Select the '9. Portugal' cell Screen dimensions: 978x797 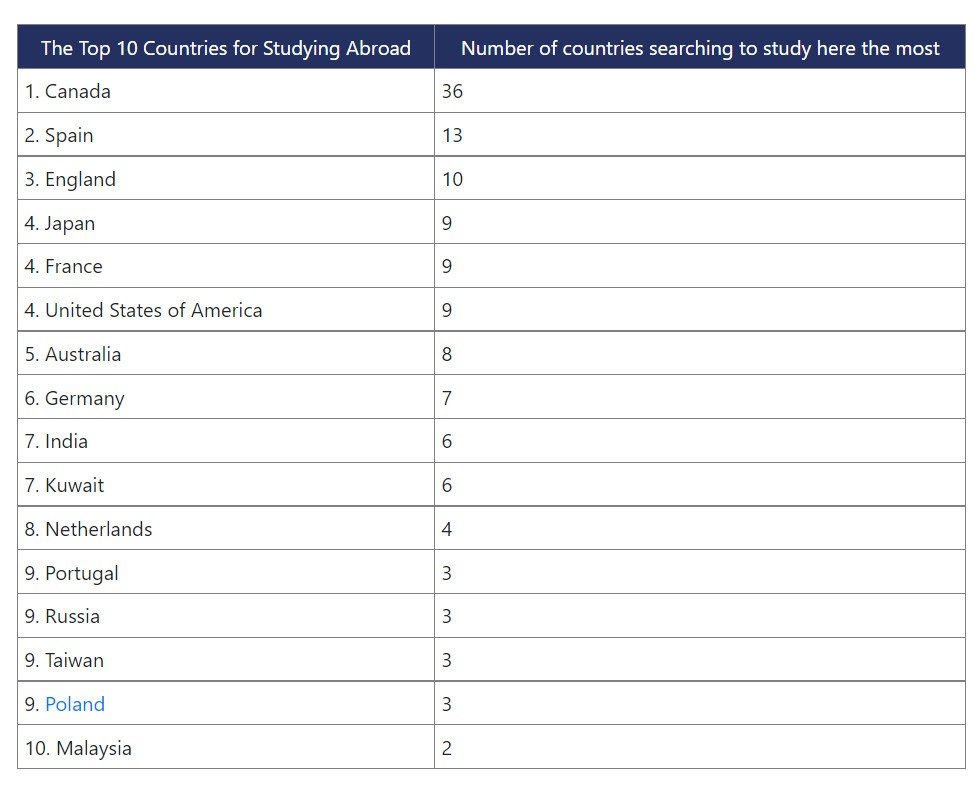tap(226, 572)
